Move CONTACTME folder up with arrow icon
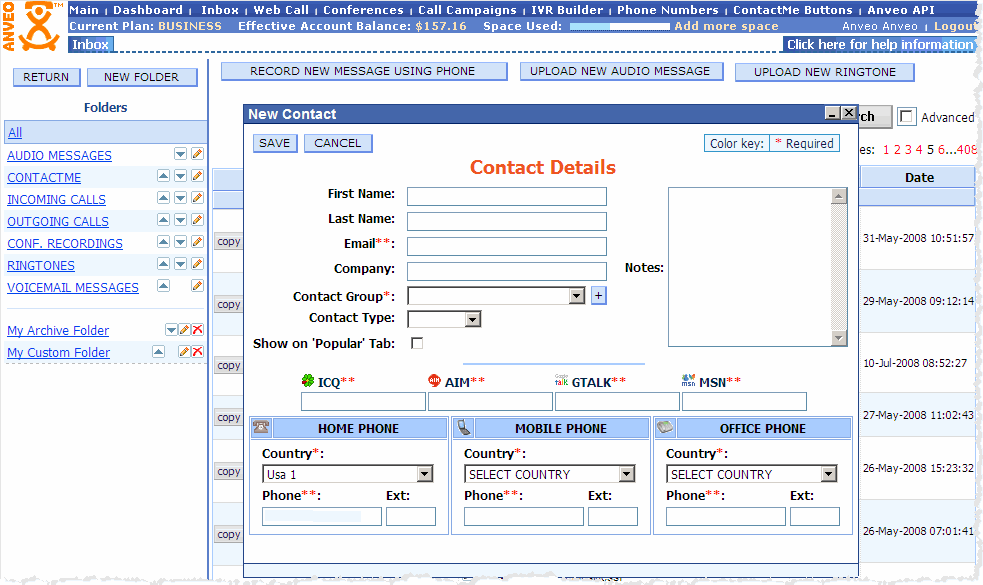Screen dimensions: 983x585 click(x=164, y=176)
